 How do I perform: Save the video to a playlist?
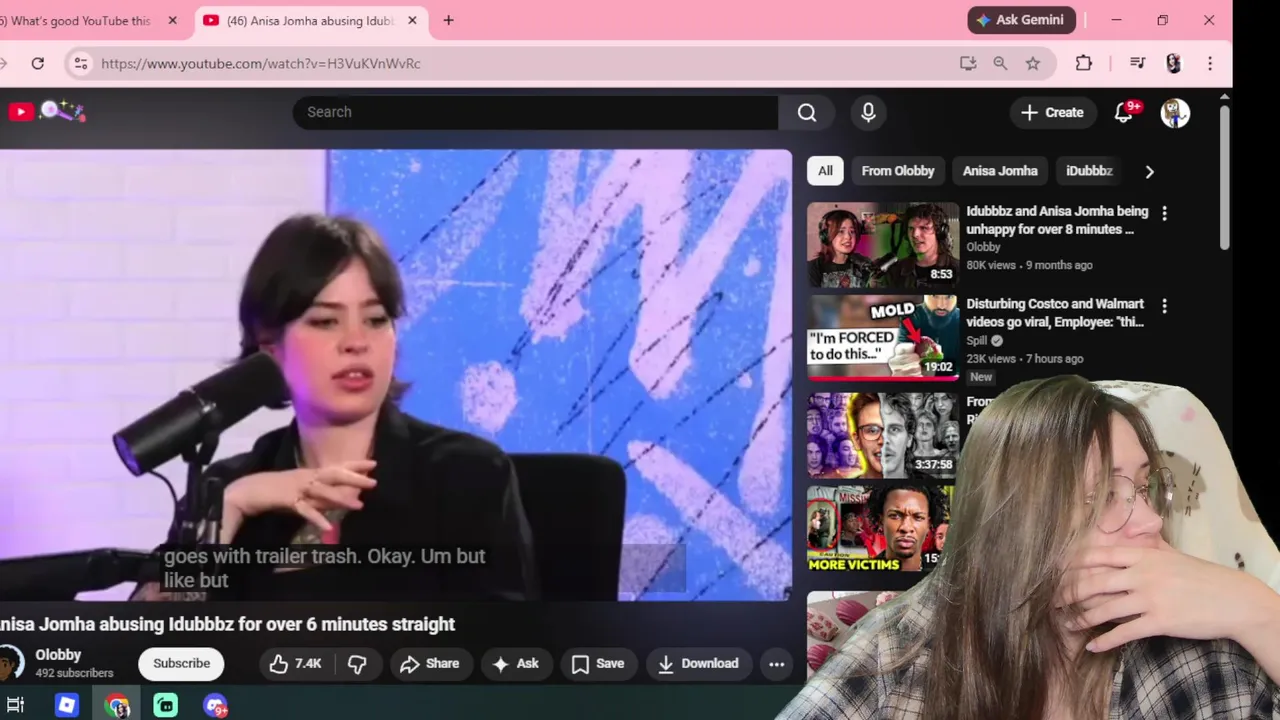(x=598, y=664)
